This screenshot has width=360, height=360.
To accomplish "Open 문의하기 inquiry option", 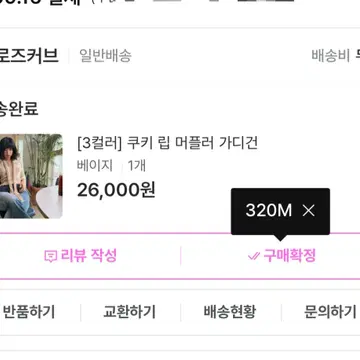I will [330, 312].
